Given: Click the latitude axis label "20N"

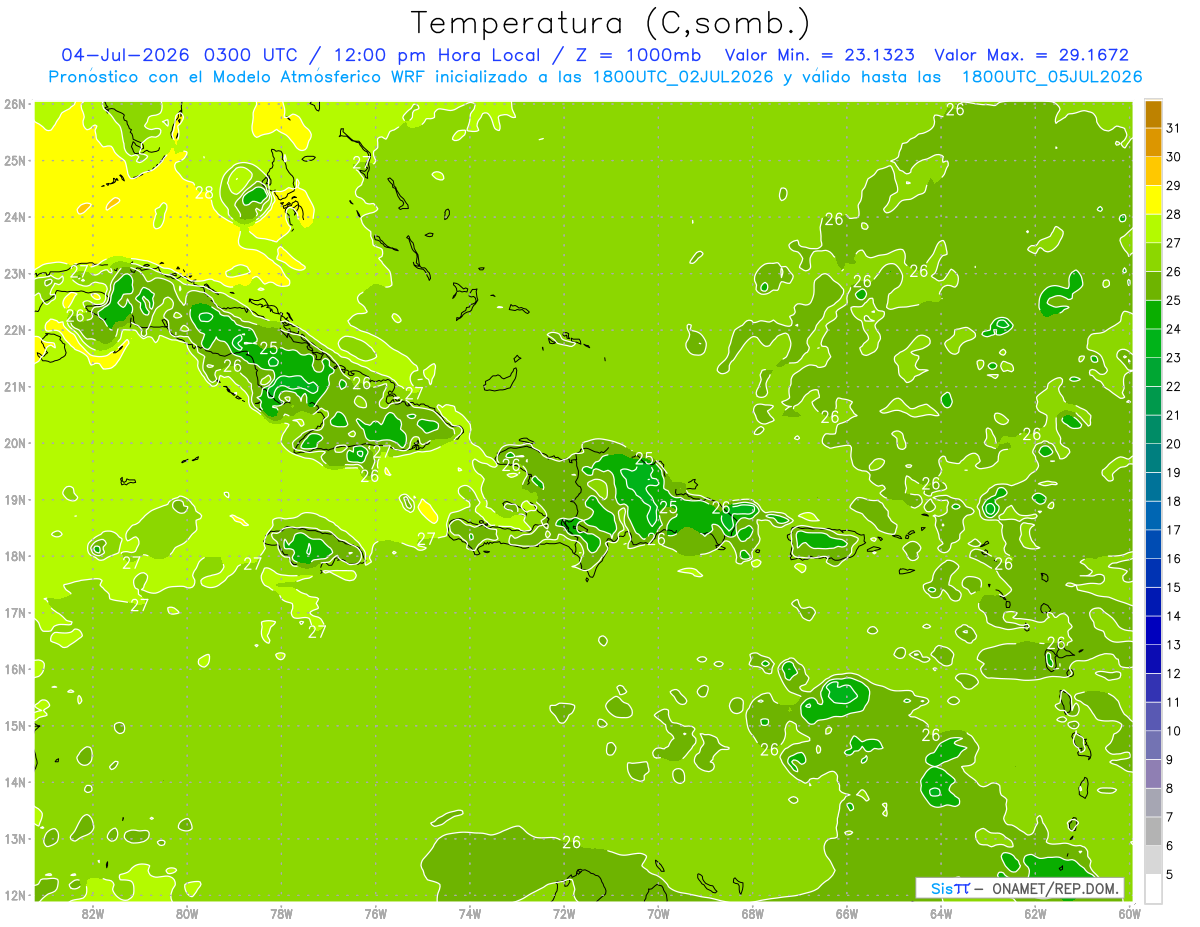Looking at the screenshot, I should pyautogui.click(x=14, y=443).
